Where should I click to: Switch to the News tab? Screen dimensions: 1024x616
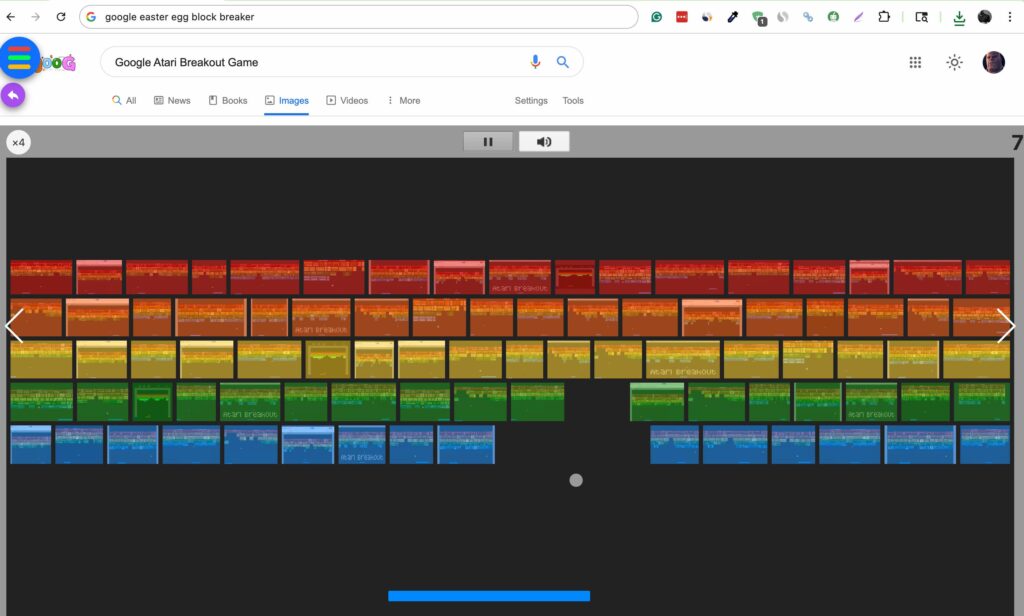[172, 101]
